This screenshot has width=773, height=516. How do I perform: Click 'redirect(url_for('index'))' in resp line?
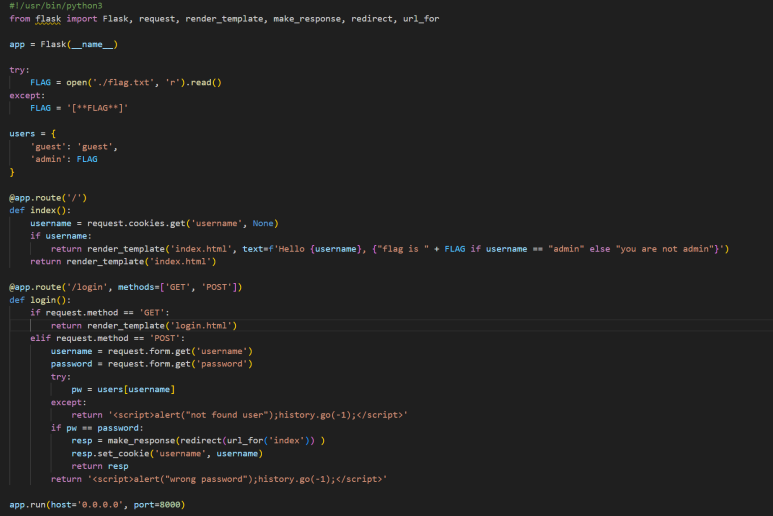click(x=245, y=441)
